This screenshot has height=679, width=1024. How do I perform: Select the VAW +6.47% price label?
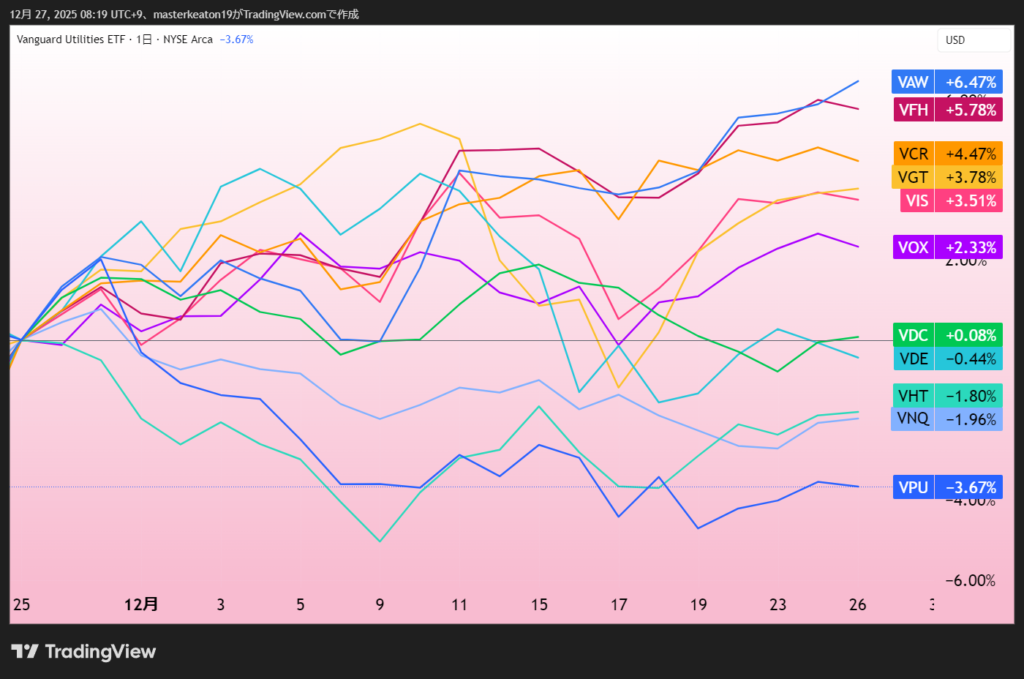tap(947, 83)
